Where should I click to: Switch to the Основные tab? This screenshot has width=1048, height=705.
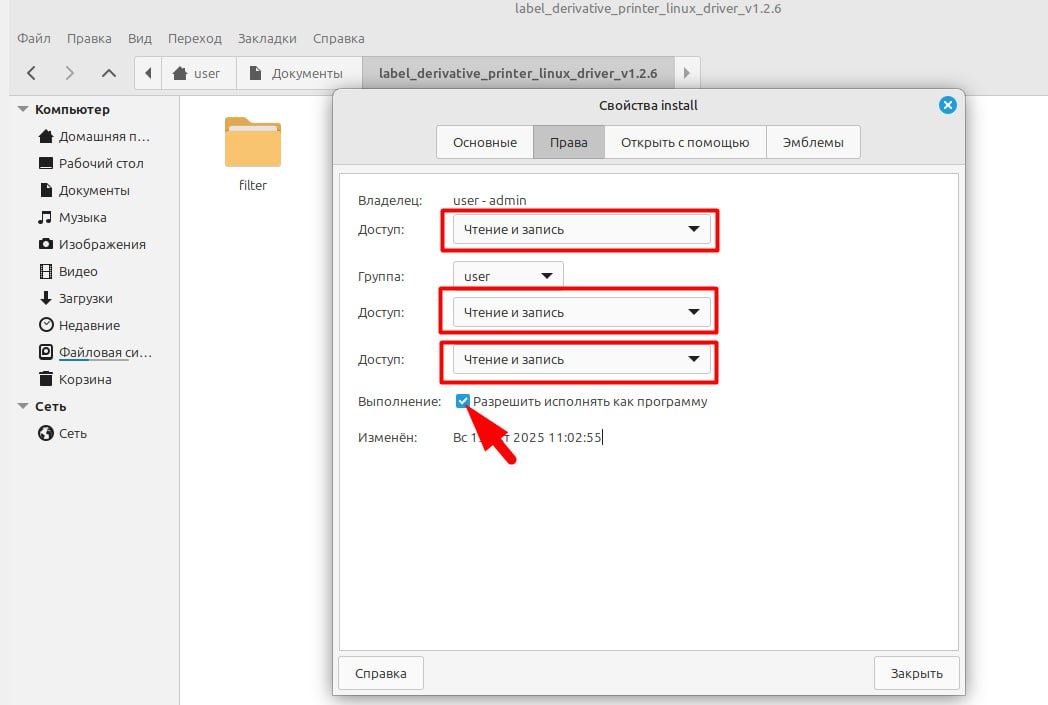[485, 142]
